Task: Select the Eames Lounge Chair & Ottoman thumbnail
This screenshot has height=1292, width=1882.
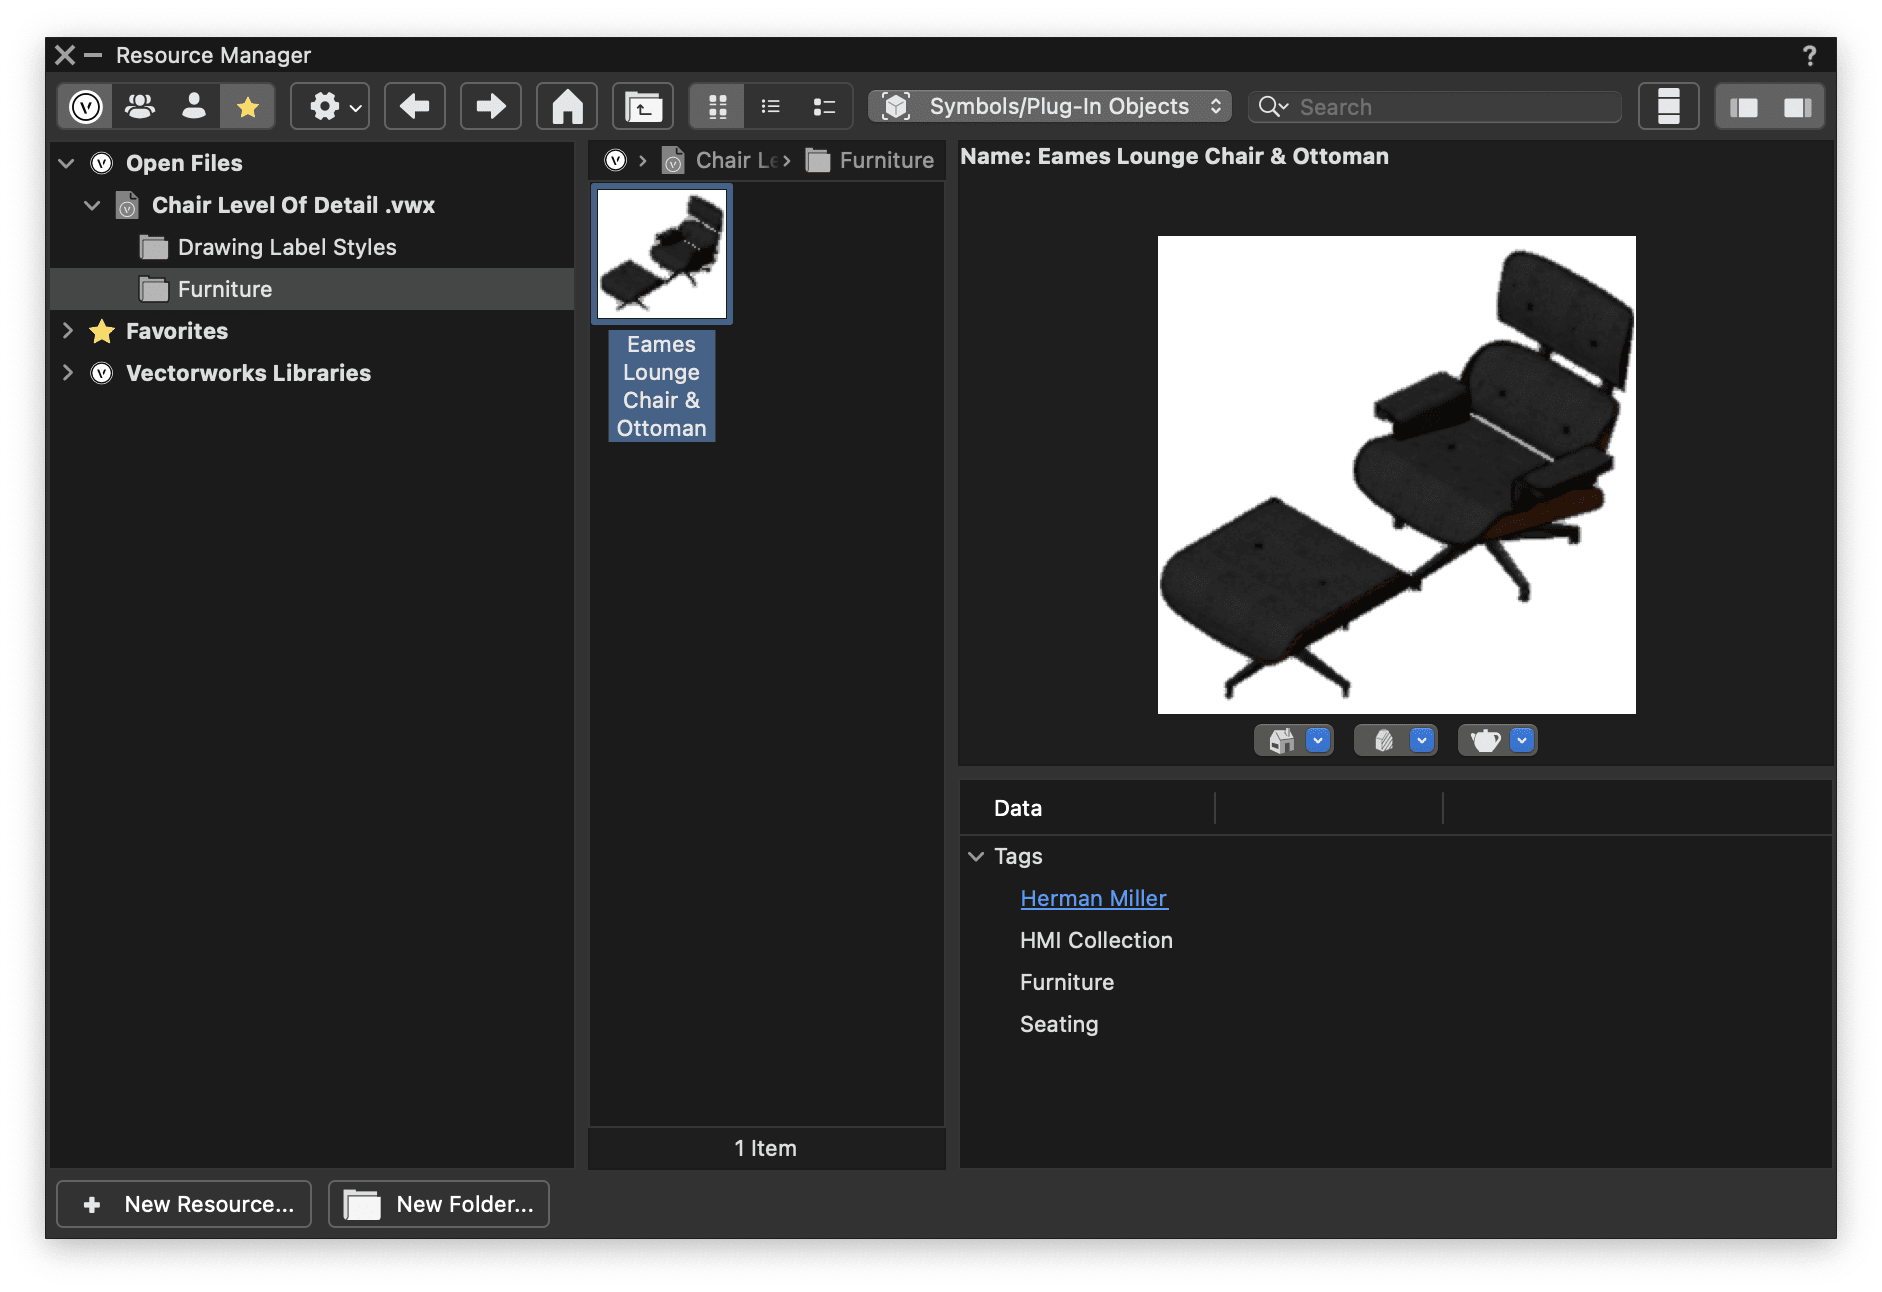Action: [662, 253]
